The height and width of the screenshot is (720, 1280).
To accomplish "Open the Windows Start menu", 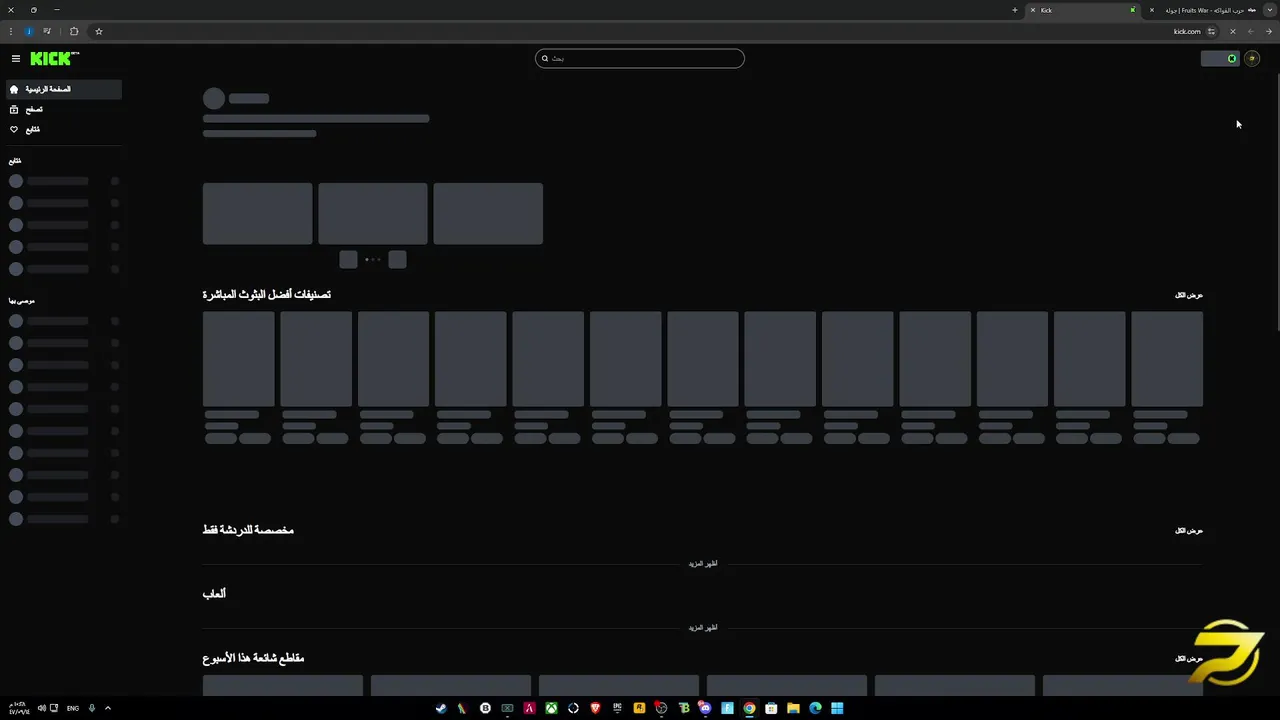I will pos(837,708).
